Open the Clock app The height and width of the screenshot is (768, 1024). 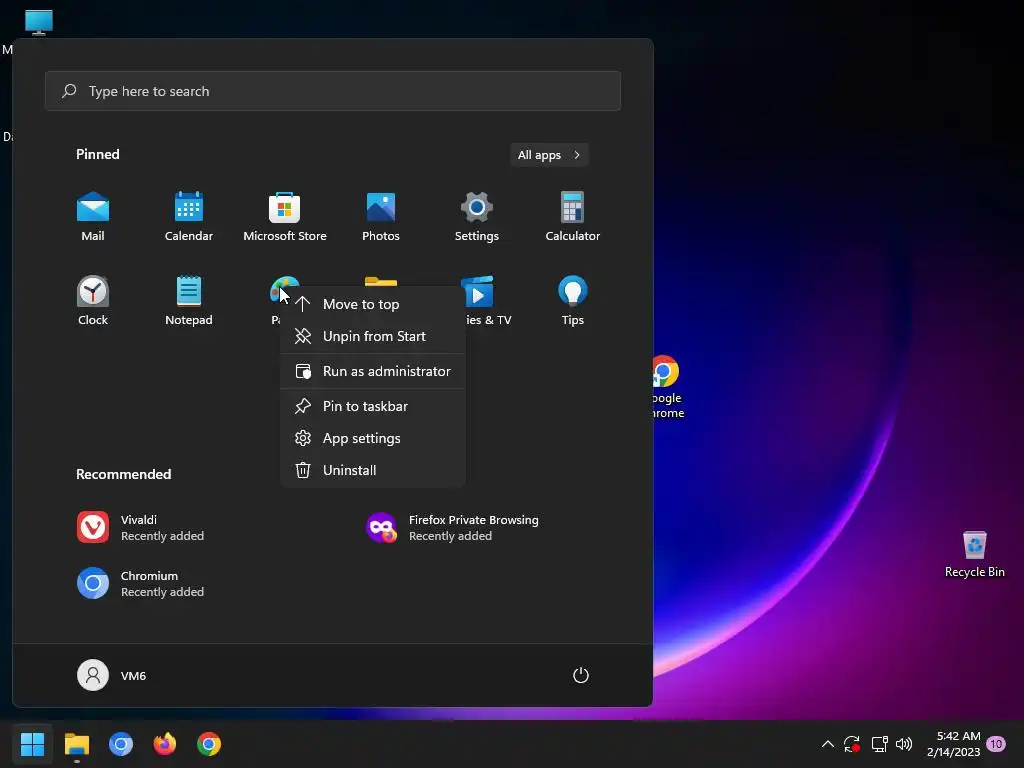[93, 301]
